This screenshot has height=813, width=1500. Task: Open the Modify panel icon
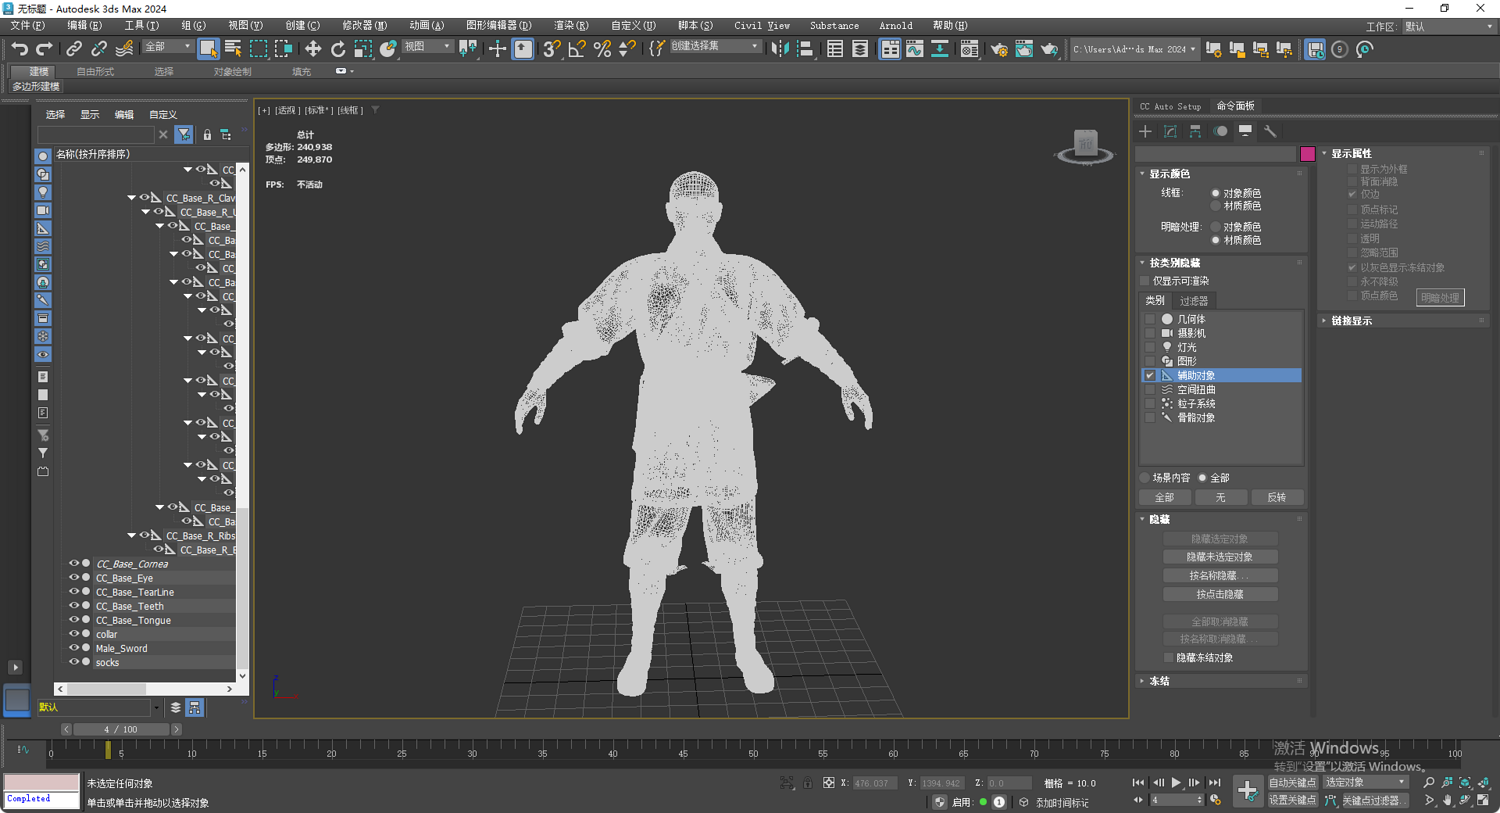click(1171, 131)
